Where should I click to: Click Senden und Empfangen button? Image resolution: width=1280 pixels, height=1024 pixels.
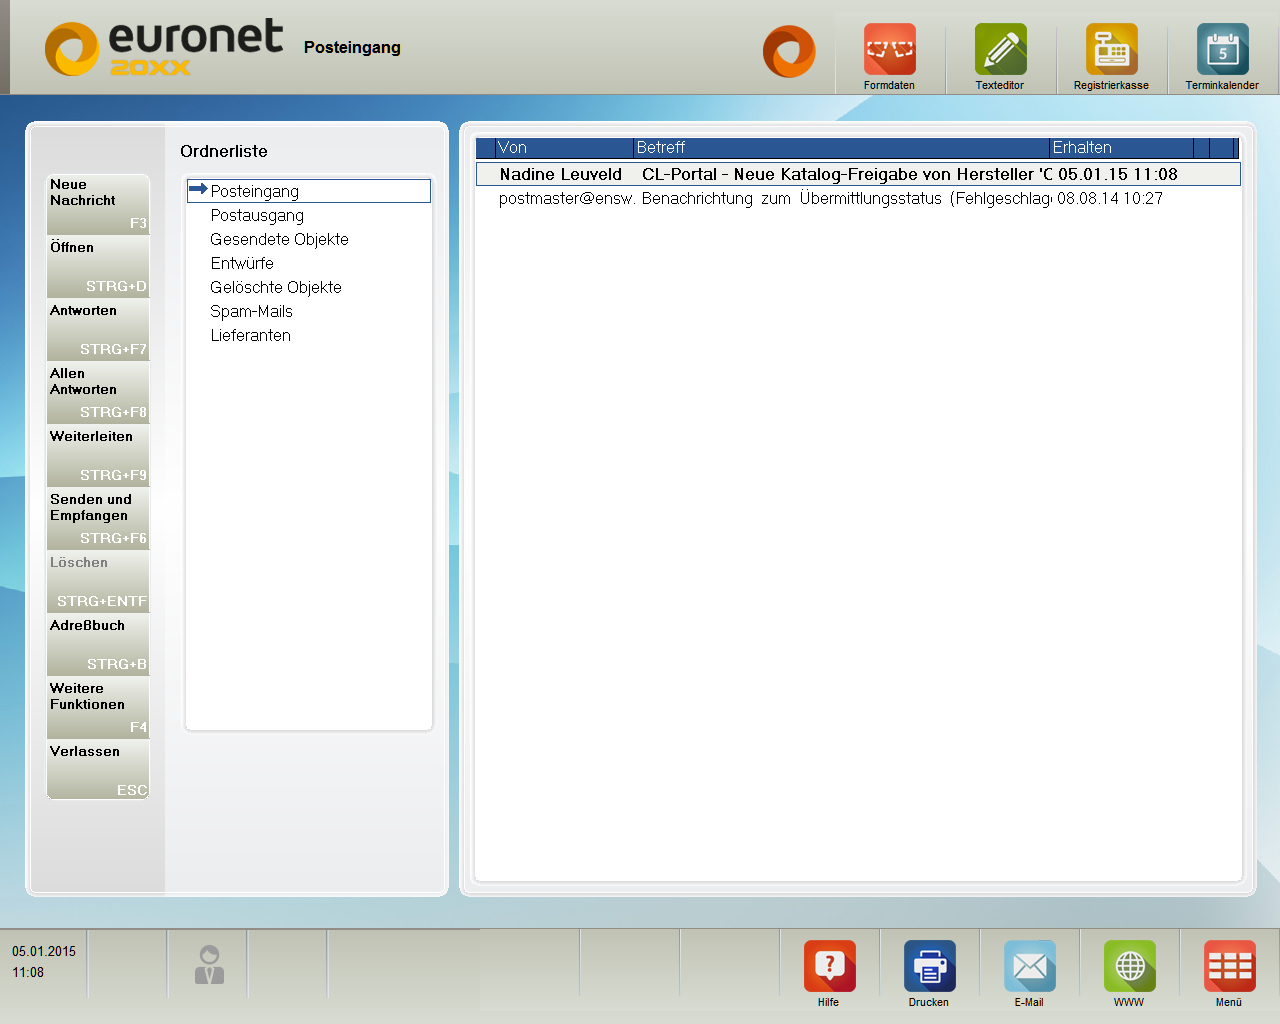pyautogui.click(x=98, y=519)
